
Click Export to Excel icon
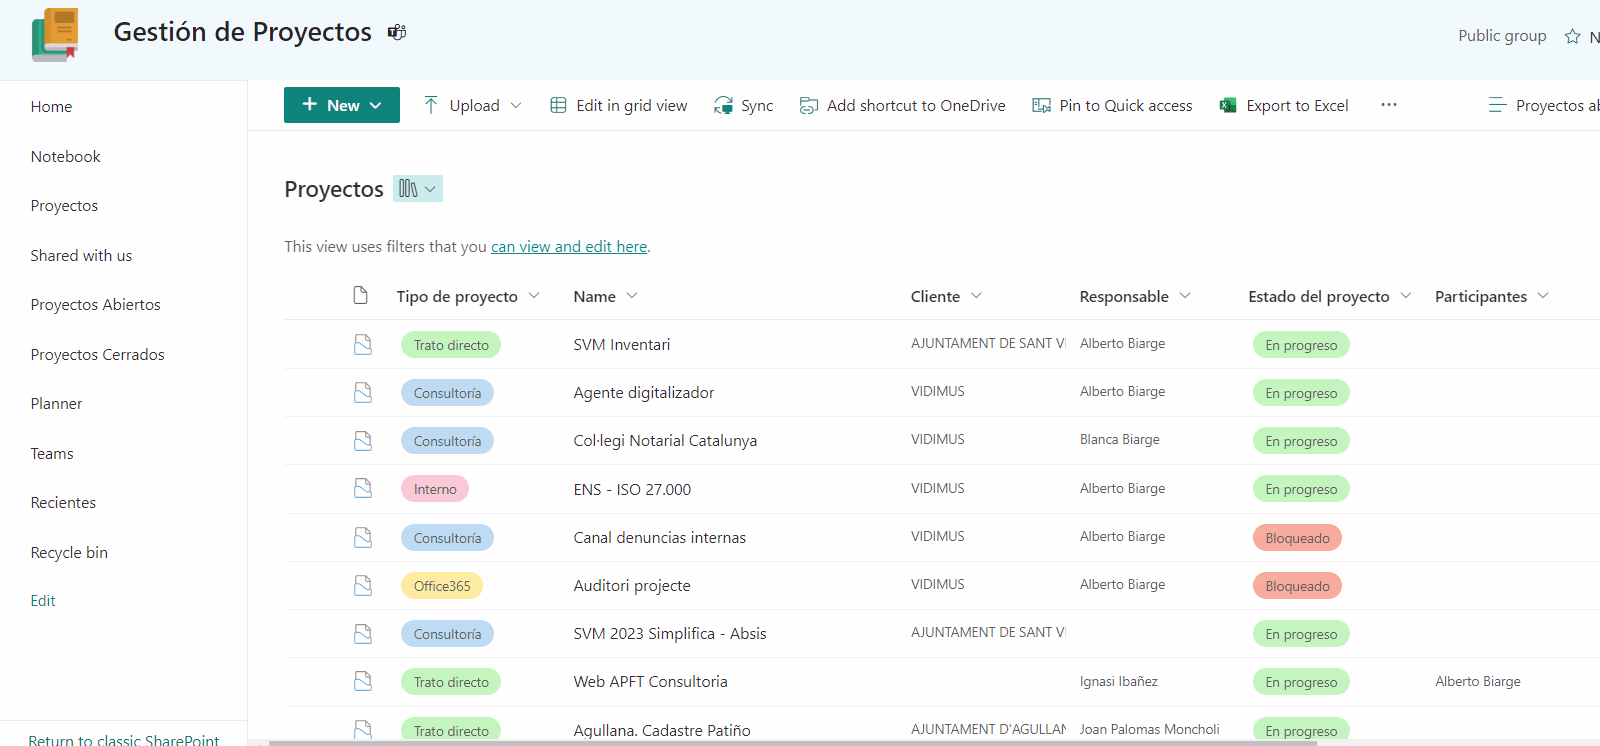point(1228,105)
